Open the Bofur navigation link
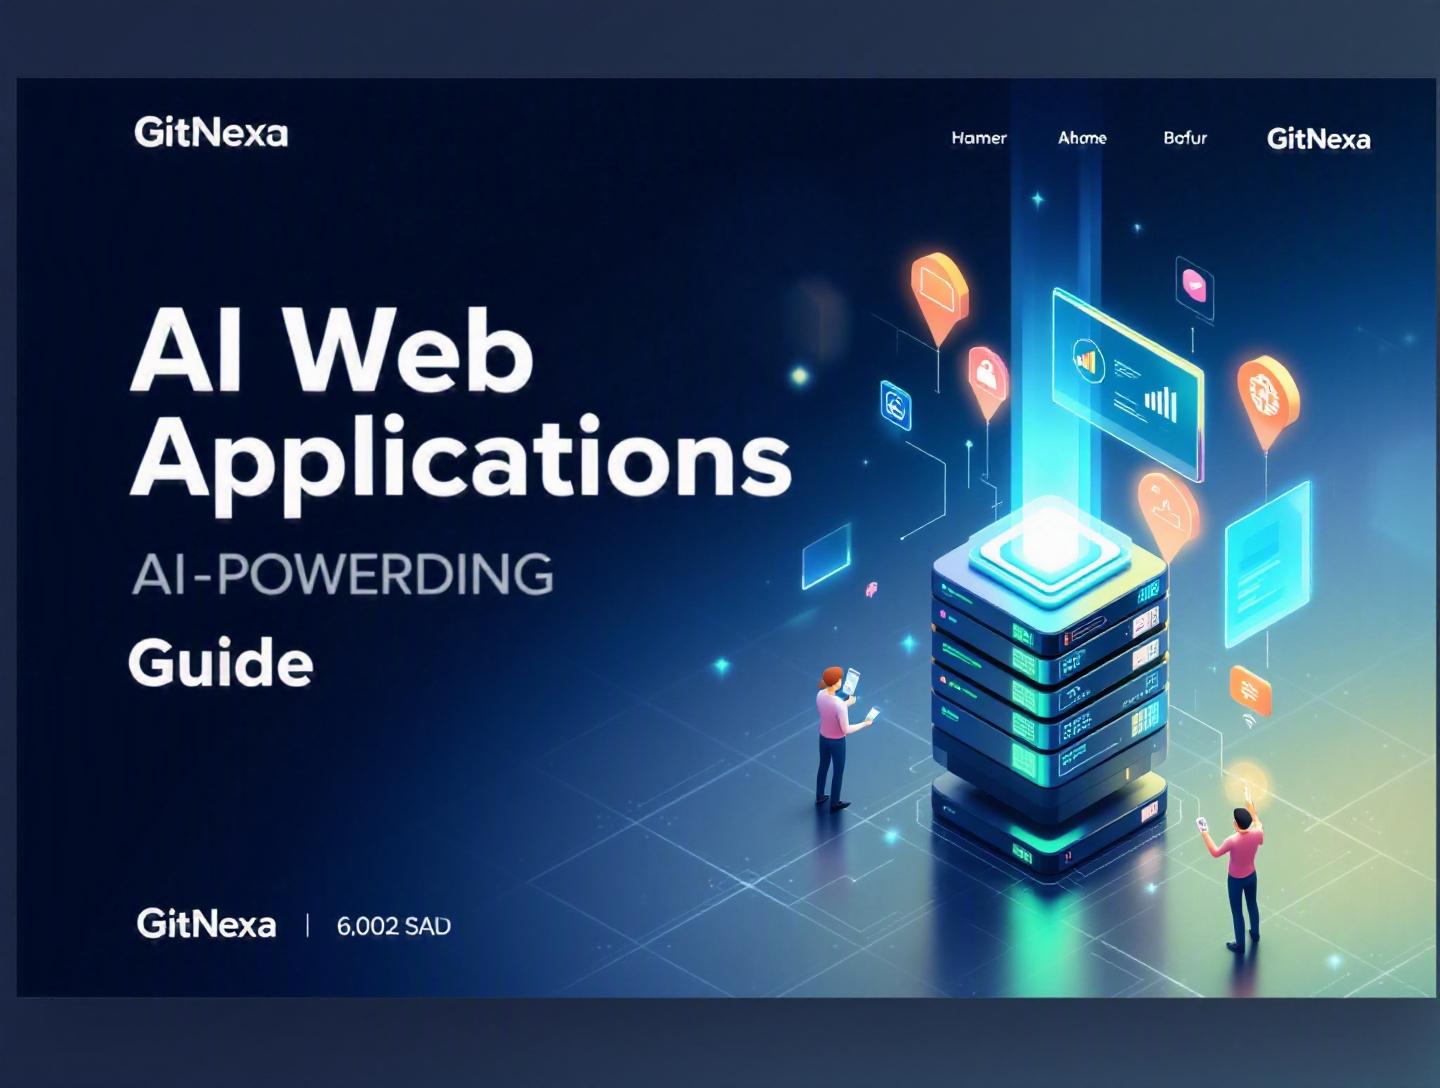Image resolution: width=1440 pixels, height=1088 pixels. [1185, 138]
